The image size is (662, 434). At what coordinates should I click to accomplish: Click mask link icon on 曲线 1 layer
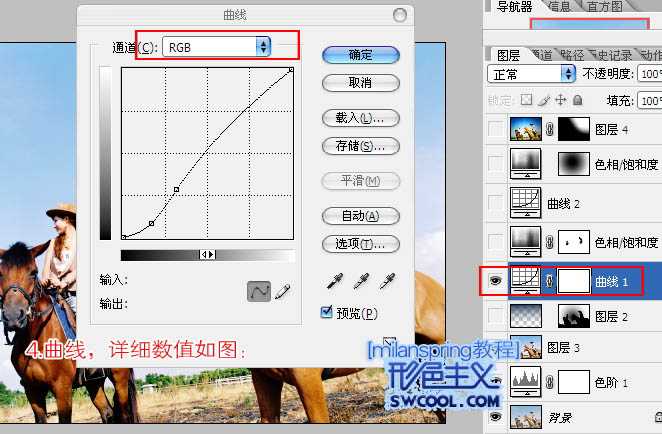pos(549,281)
